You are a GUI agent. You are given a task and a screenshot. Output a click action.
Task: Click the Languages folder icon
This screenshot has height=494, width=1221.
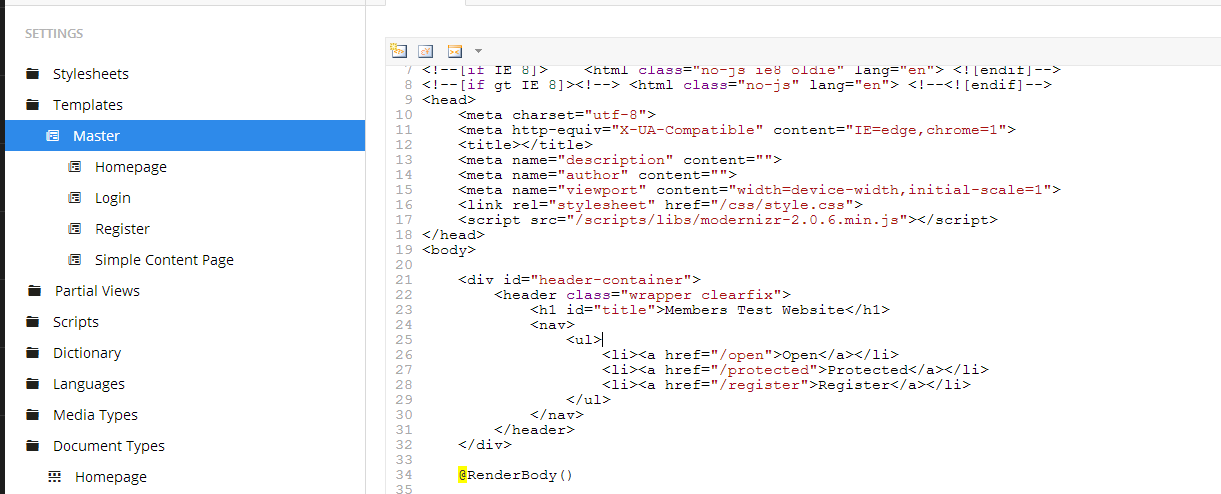pos(33,384)
